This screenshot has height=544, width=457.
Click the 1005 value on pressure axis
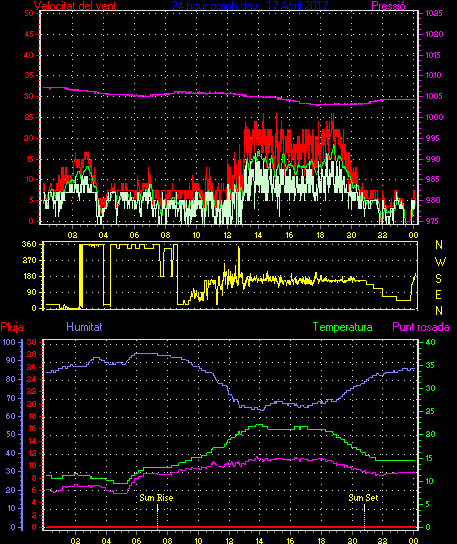click(x=434, y=96)
